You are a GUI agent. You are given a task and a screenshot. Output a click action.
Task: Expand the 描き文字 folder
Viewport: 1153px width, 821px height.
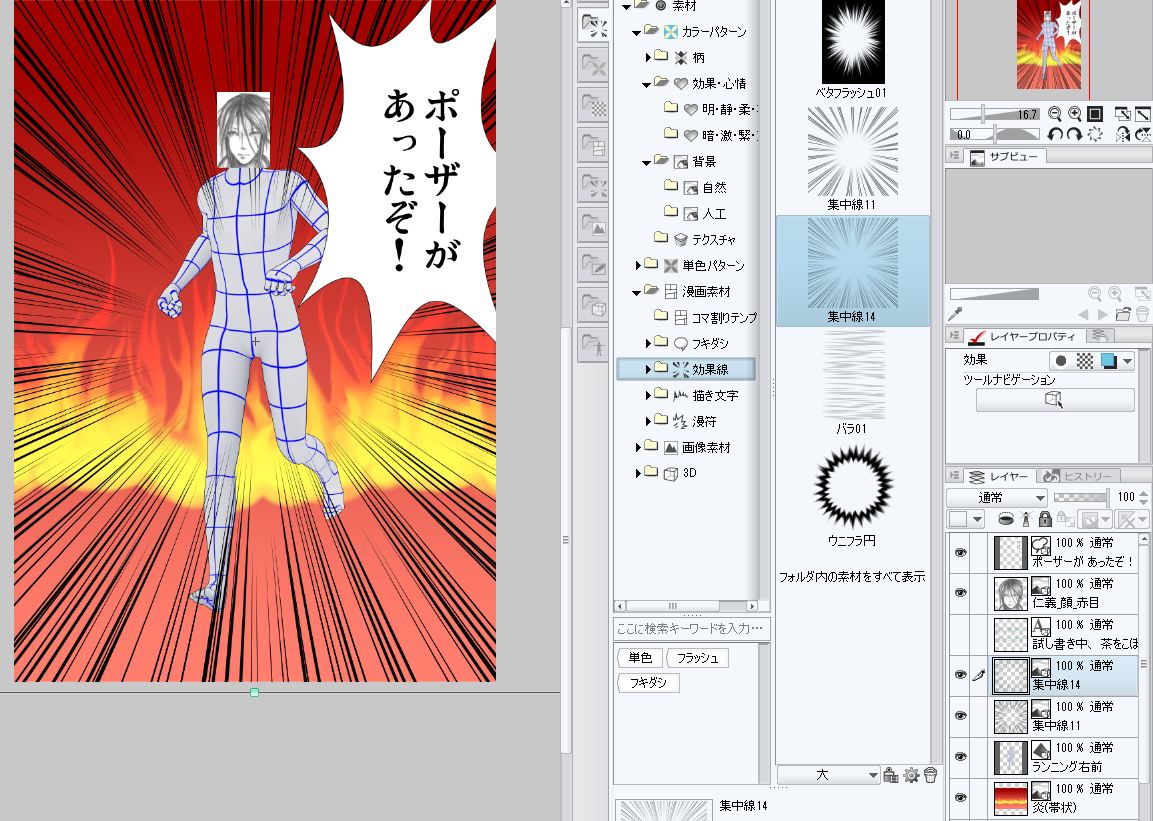pos(648,395)
